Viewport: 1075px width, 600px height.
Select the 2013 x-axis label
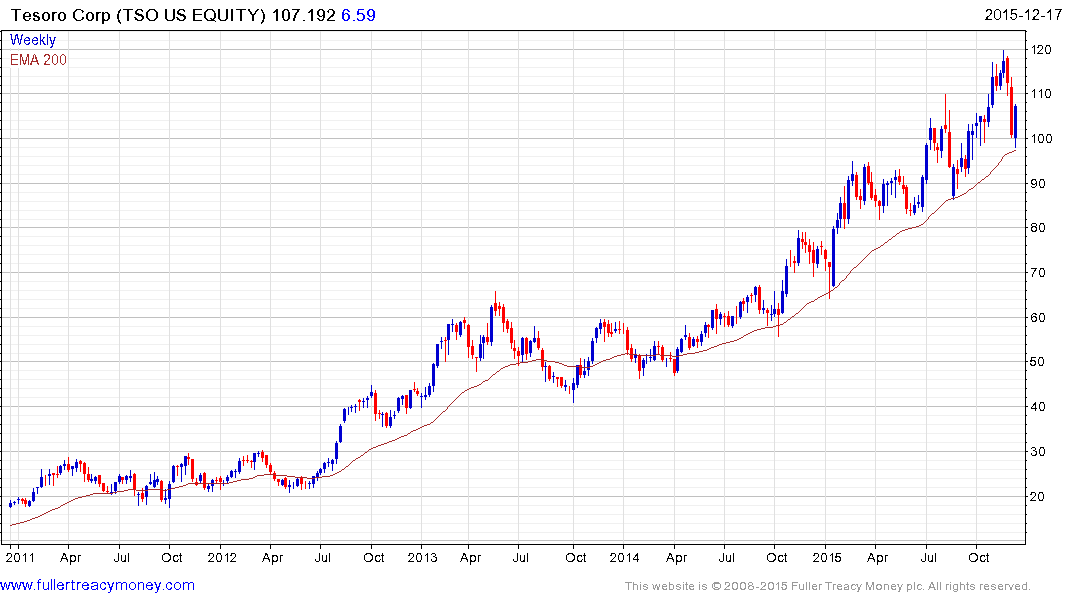(422, 557)
